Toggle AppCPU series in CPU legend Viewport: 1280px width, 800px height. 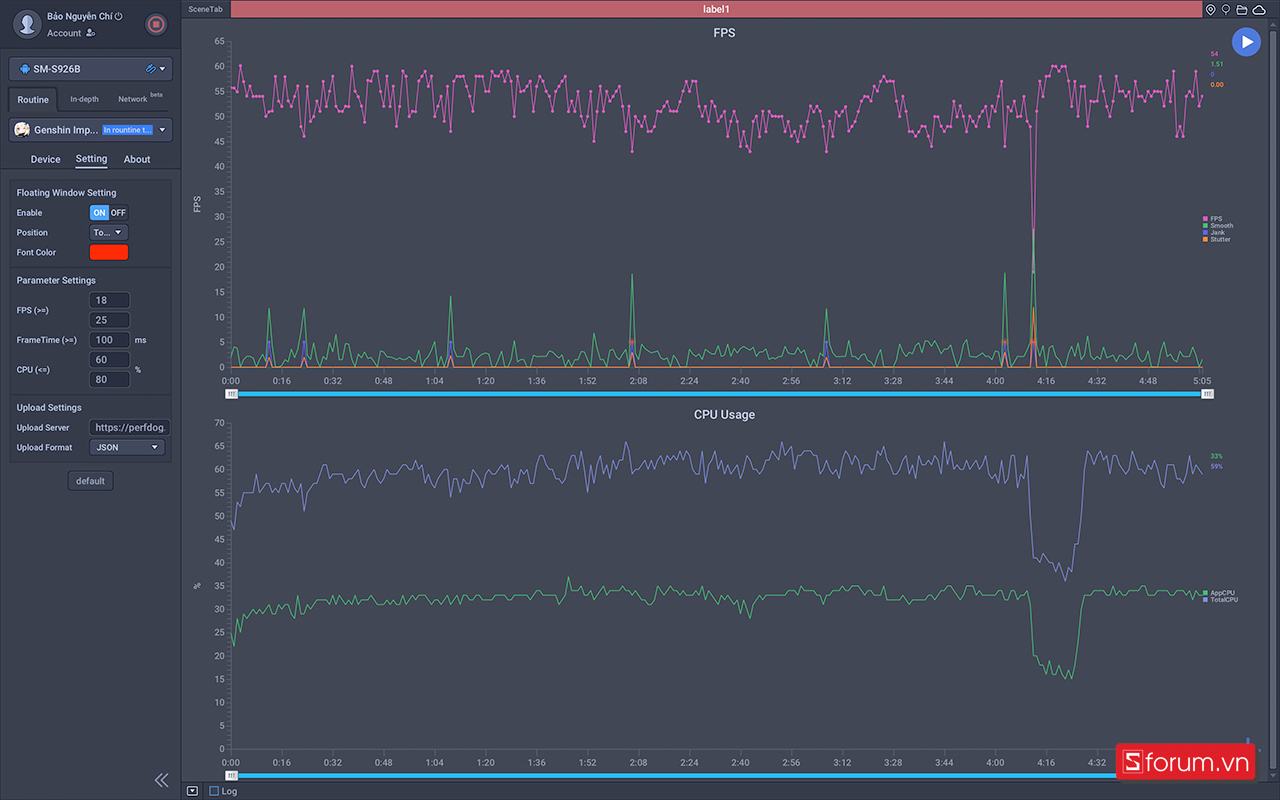[1207, 593]
